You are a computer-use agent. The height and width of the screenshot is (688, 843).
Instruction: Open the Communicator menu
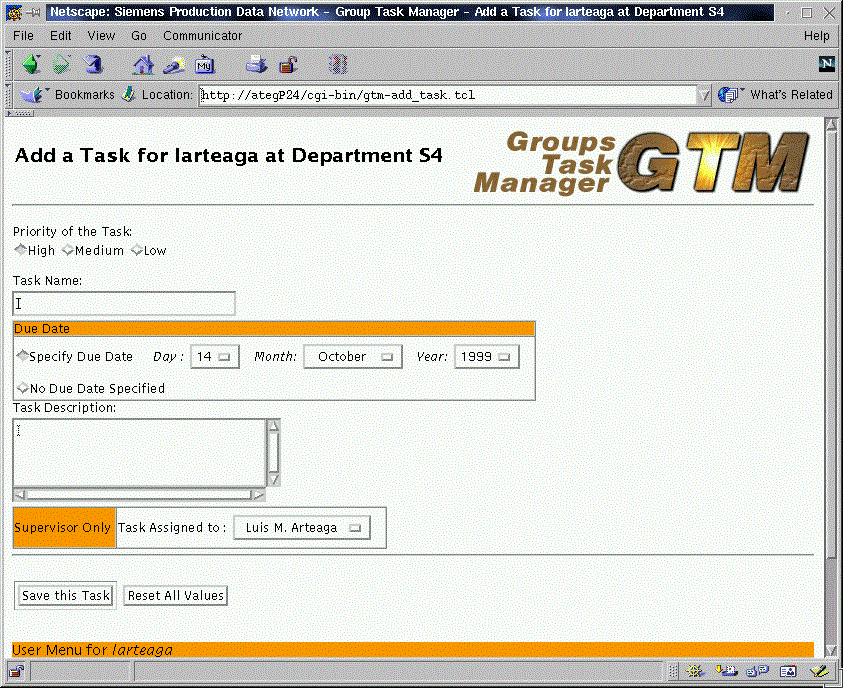coord(202,36)
